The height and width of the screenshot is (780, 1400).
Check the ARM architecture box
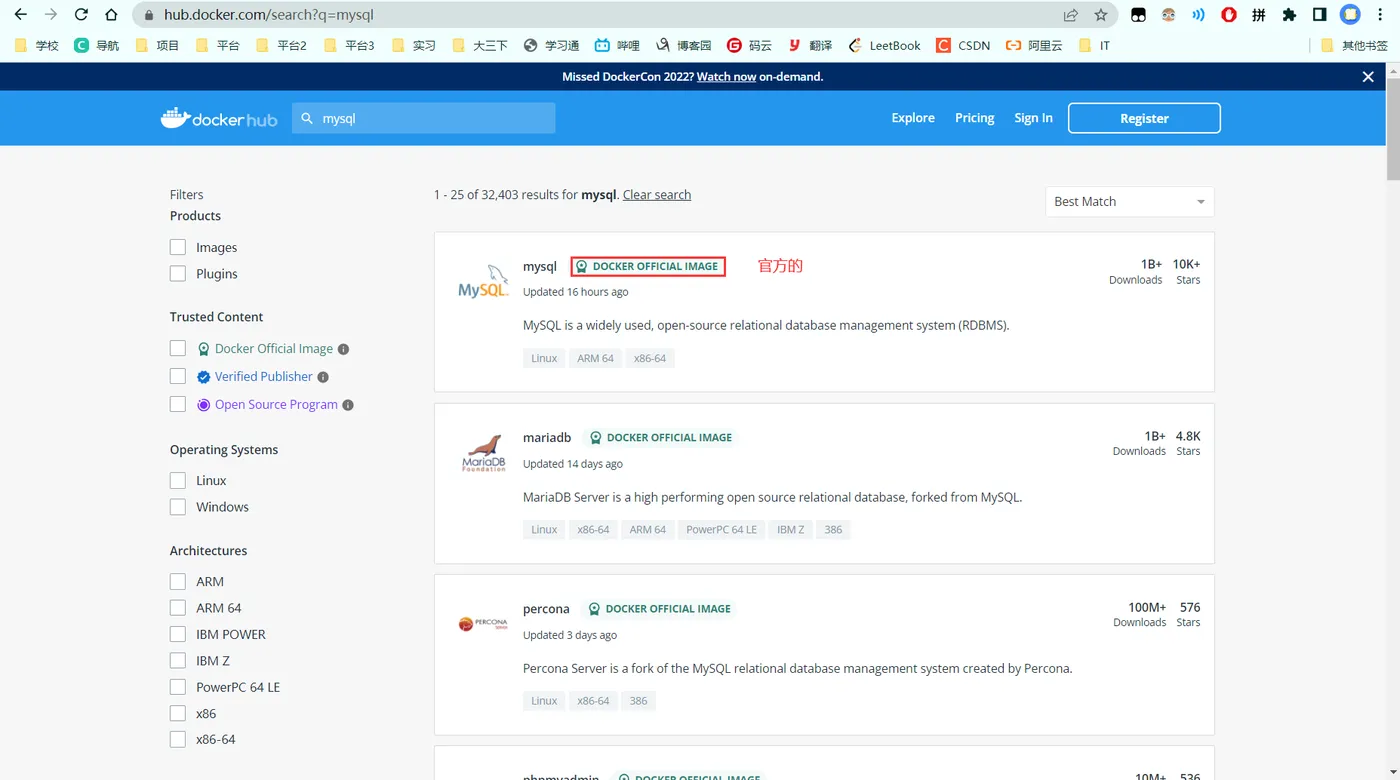[178, 581]
